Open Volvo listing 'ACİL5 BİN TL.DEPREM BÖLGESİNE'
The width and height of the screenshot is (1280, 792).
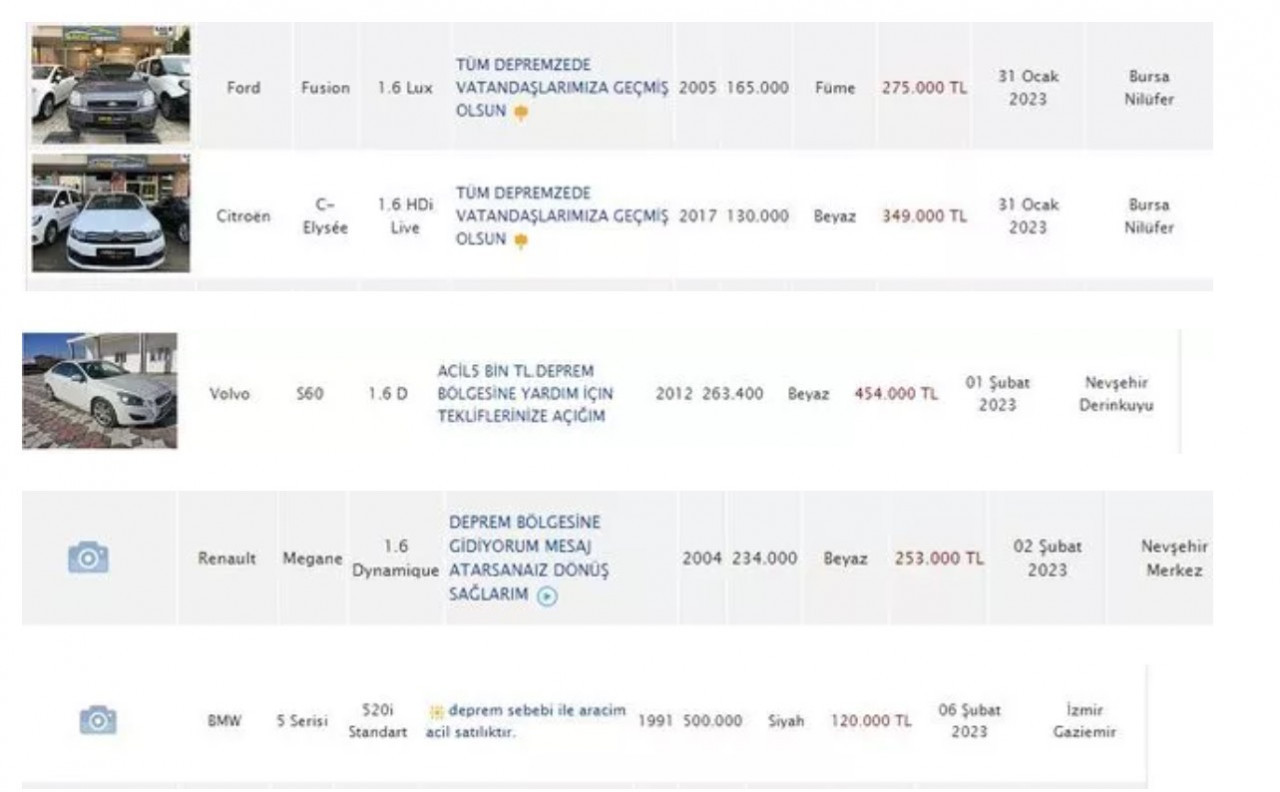[x=526, y=394]
